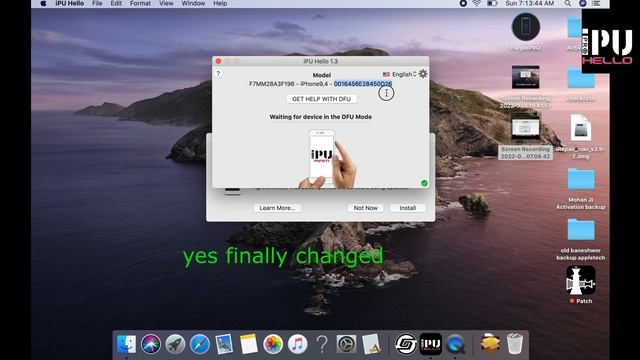Open the black-white S logo Dock app

[406, 344]
